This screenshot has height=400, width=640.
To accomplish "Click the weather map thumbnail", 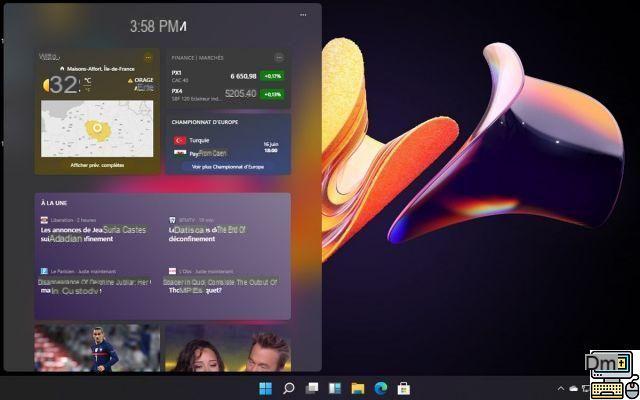I will (97, 129).
